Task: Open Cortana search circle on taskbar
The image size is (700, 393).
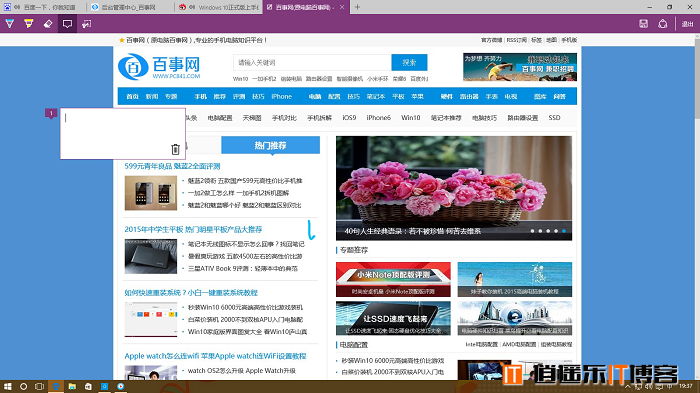Action: pyautogui.click(x=23, y=386)
